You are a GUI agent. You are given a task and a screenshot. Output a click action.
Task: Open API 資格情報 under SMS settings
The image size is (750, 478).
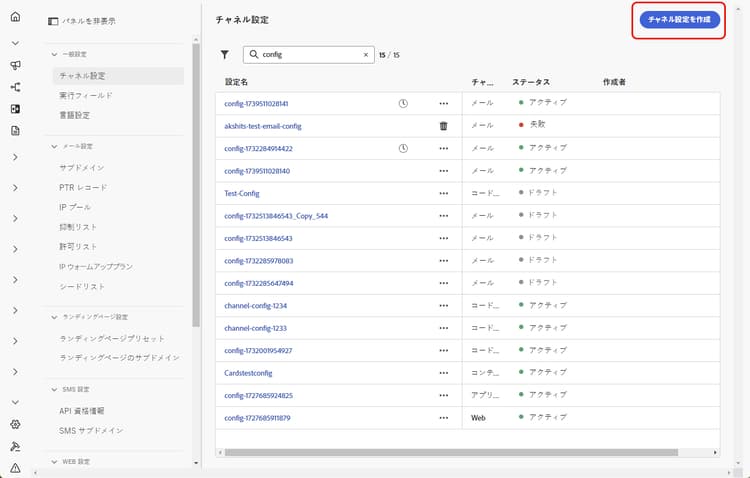[82, 411]
